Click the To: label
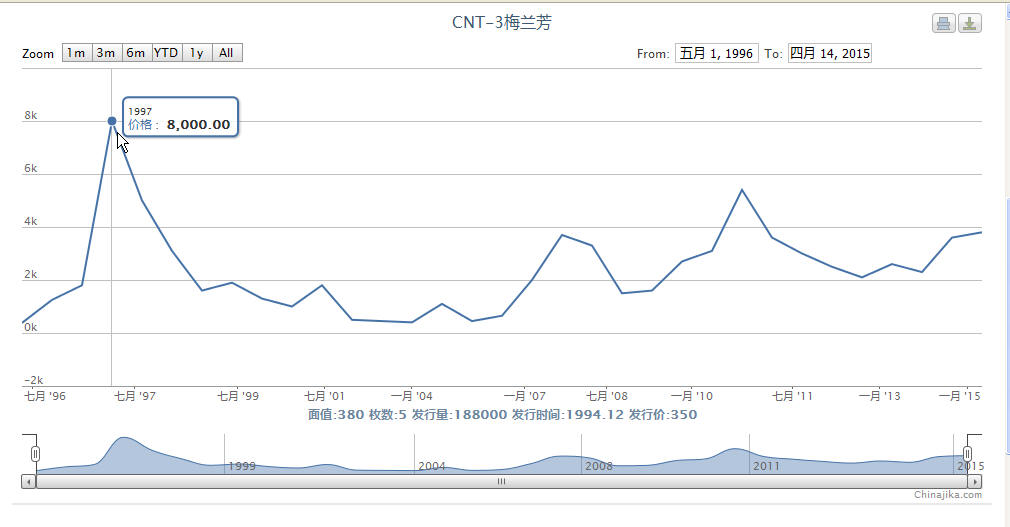Viewport: 1010px width, 527px height. (774, 54)
